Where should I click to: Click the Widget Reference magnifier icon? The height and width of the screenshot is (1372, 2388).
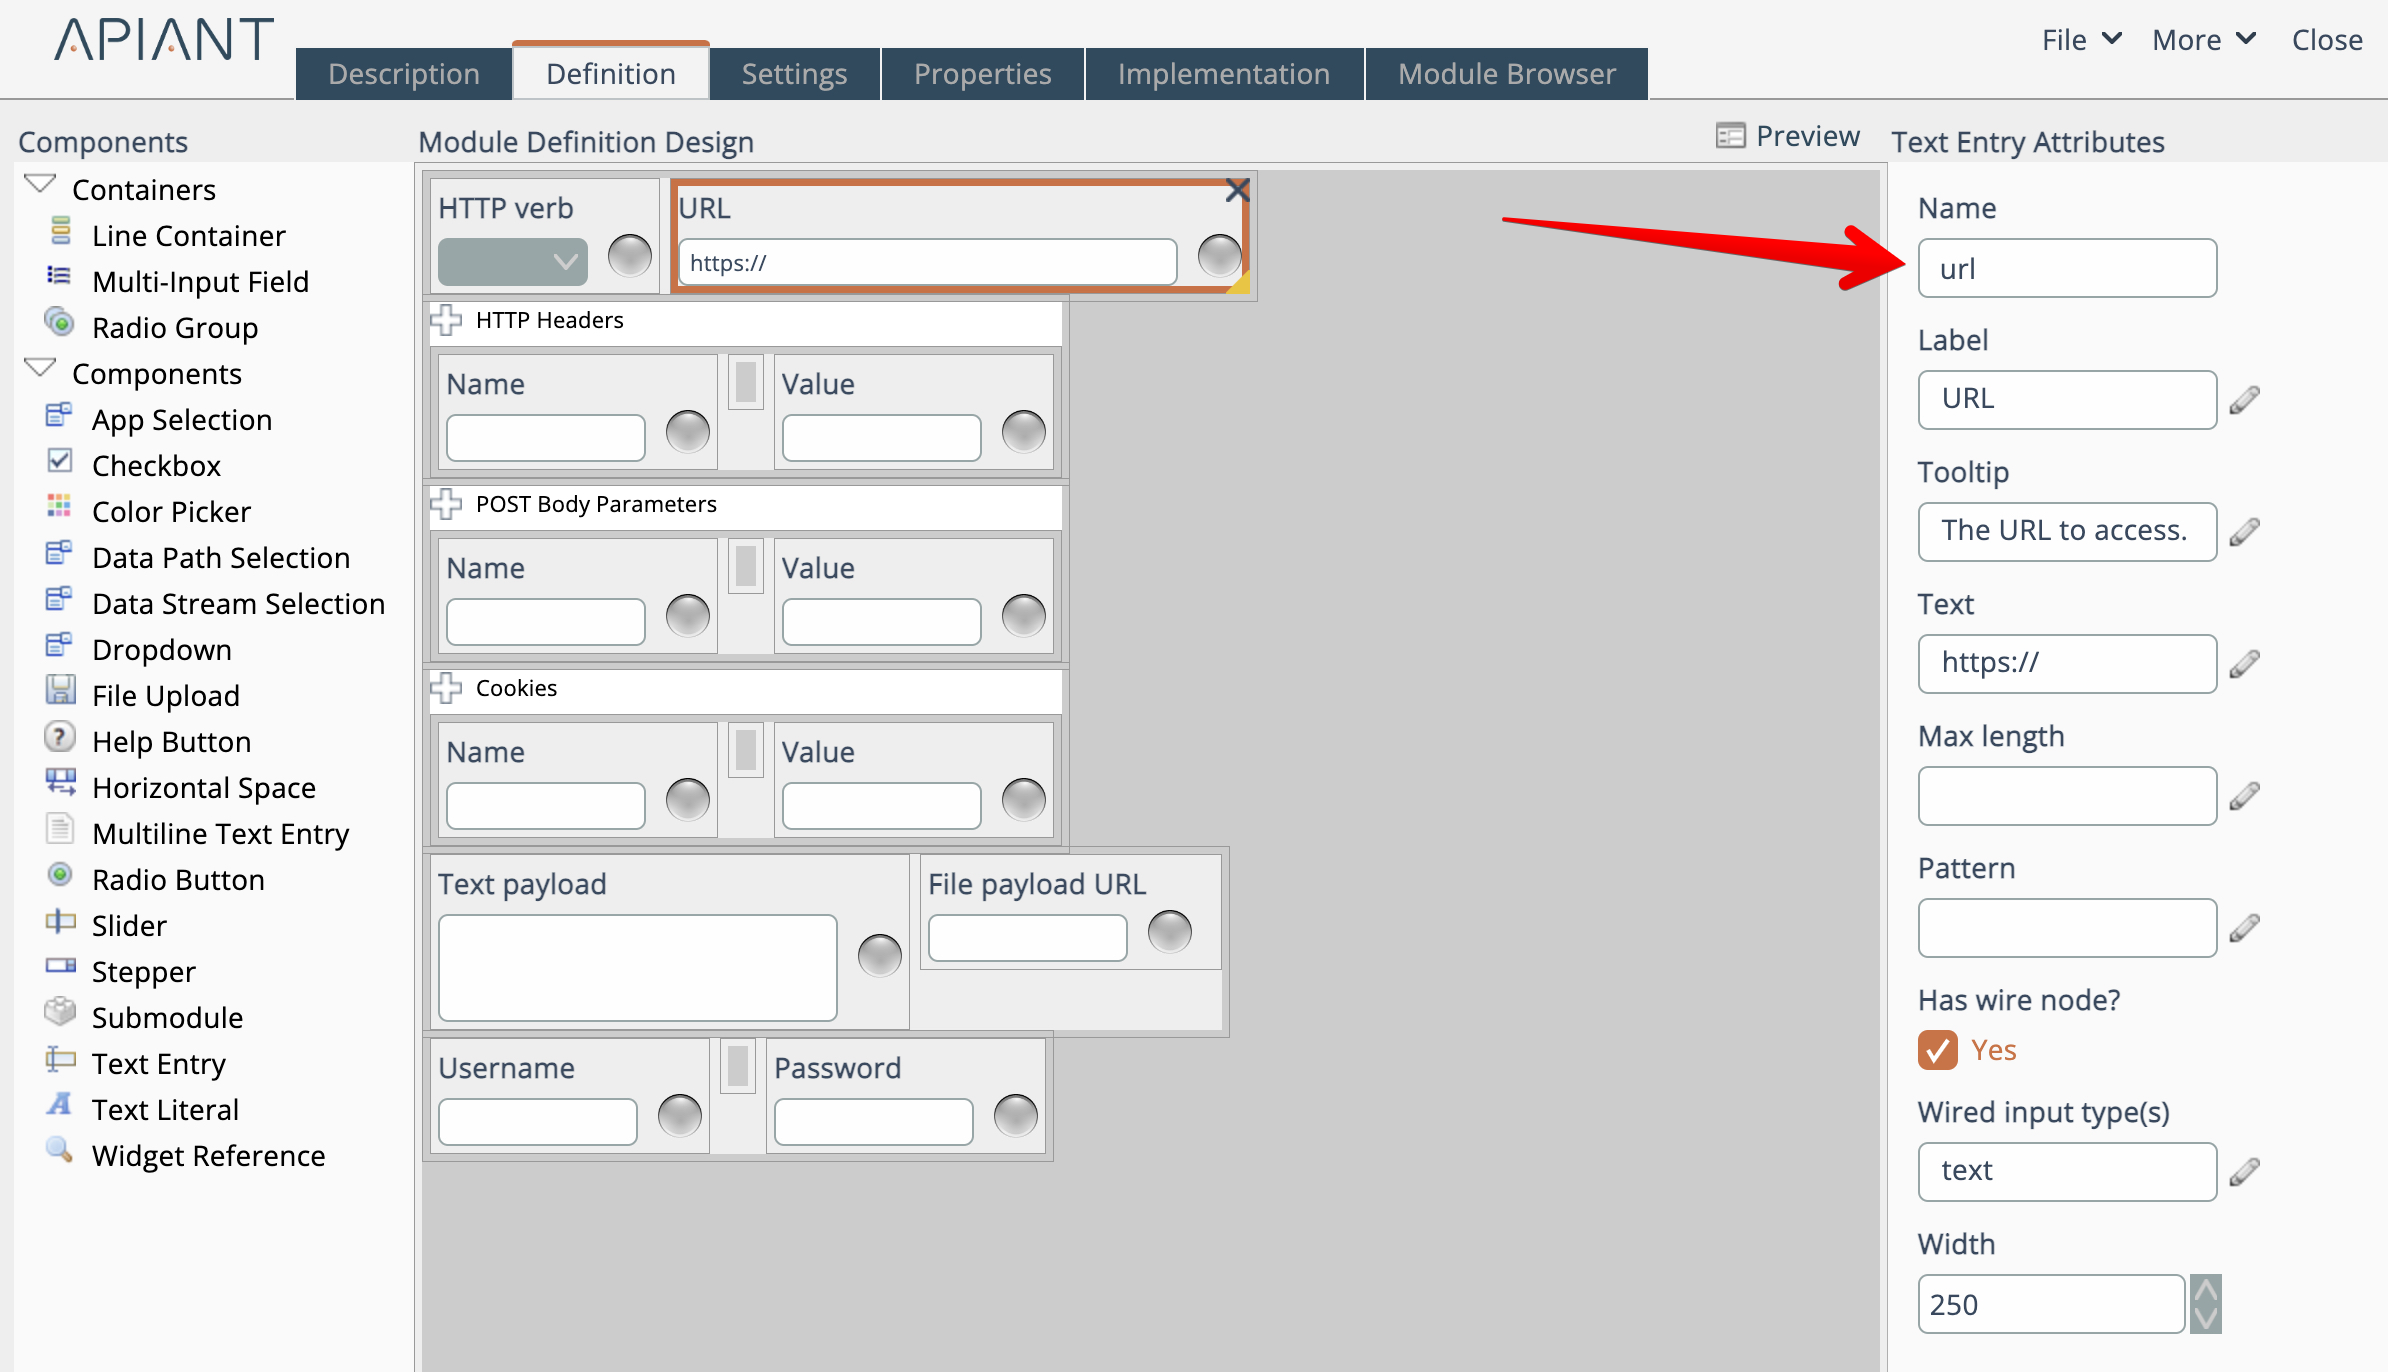click(59, 1150)
